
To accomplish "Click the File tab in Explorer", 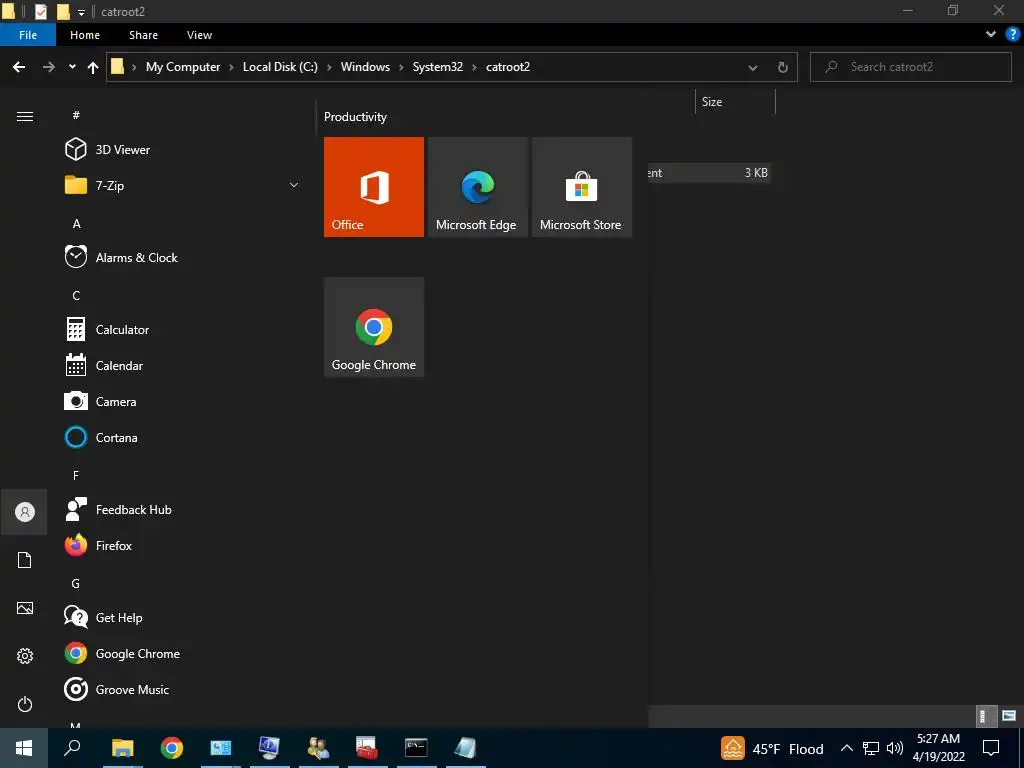I will 28,35.
